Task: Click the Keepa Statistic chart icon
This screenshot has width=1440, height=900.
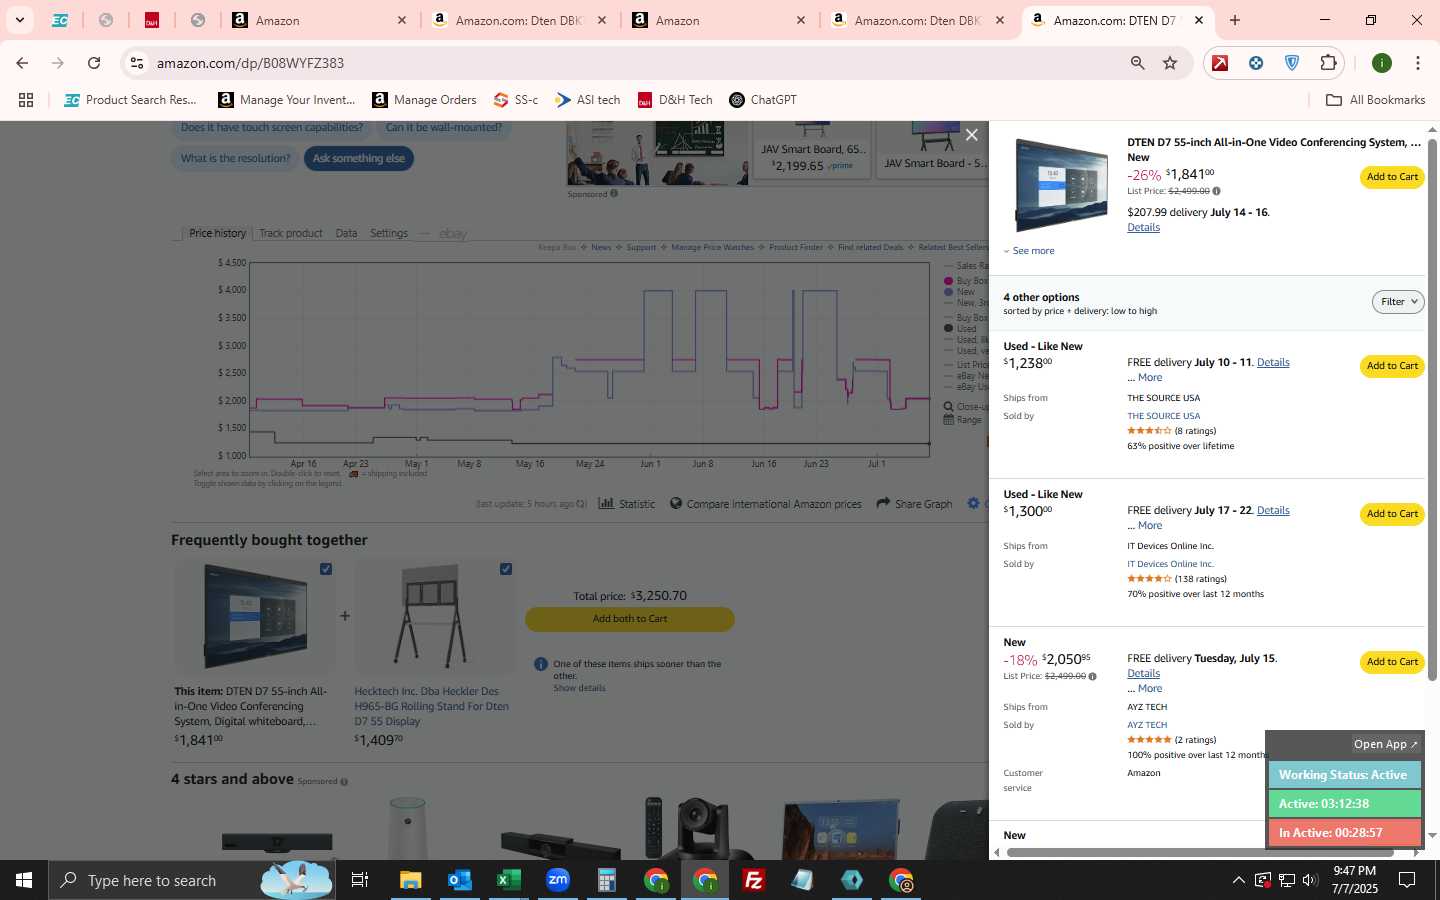Action: click(x=606, y=503)
